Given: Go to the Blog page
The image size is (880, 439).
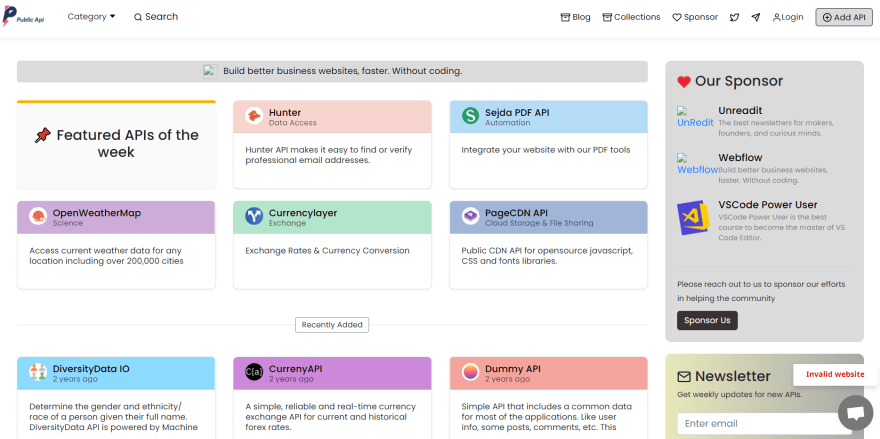Looking at the screenshot, I should pyautogui.click(x=576, y=17).
